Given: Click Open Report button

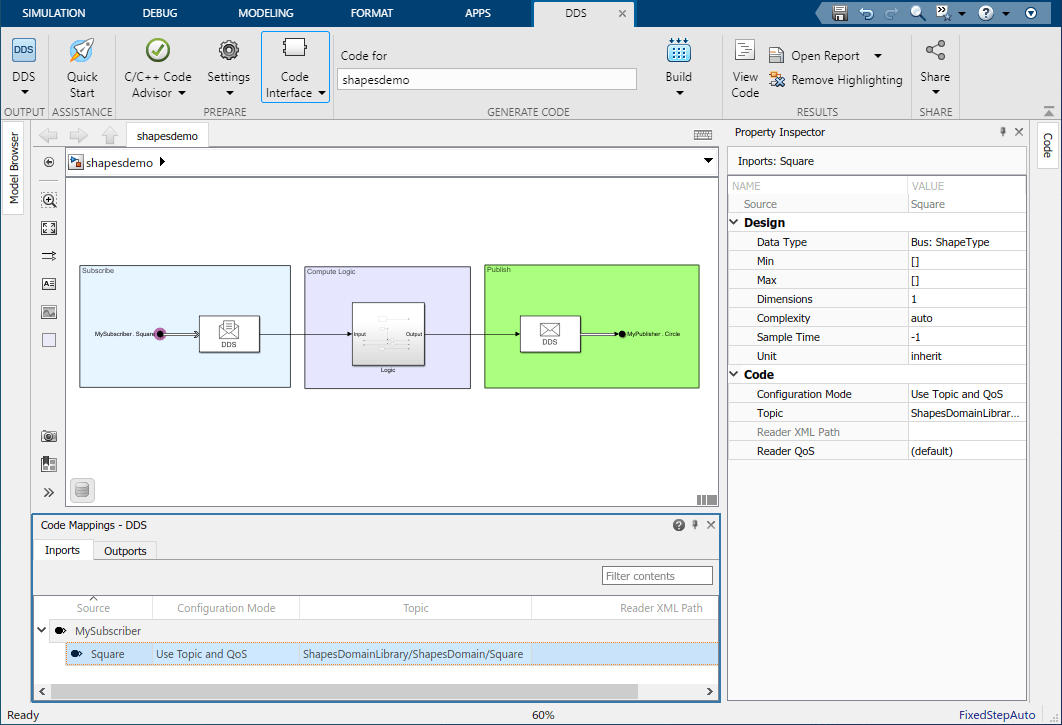Looking at the screenshot, I should [815, 56].
